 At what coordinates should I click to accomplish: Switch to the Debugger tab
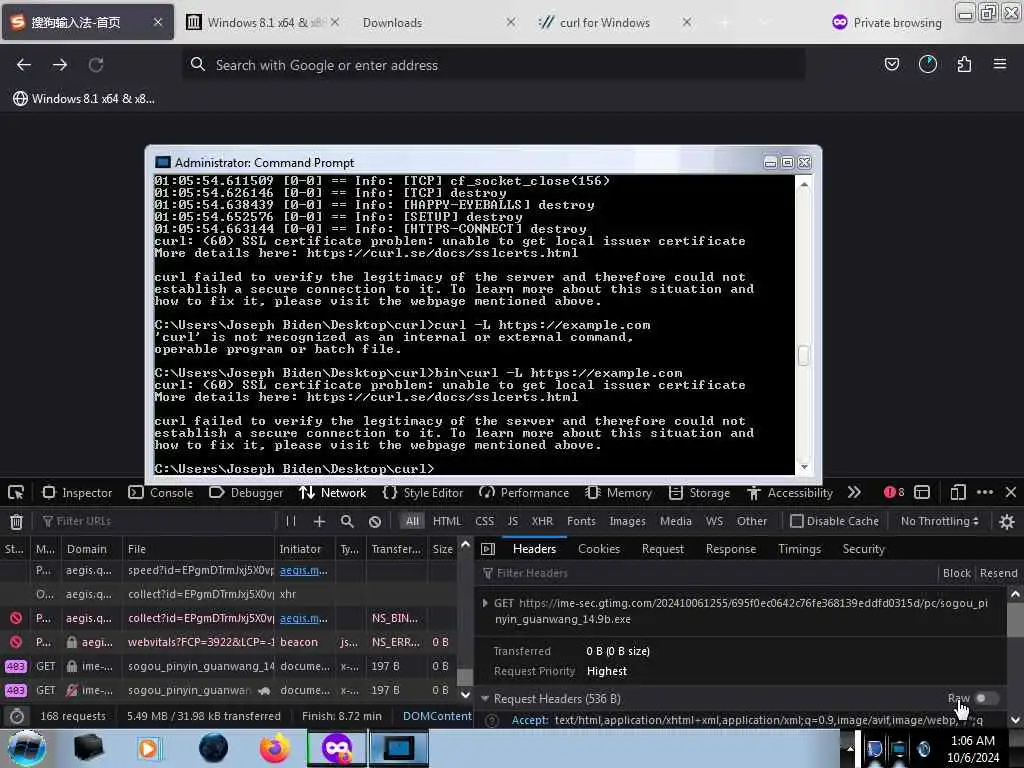pos(246,492)
